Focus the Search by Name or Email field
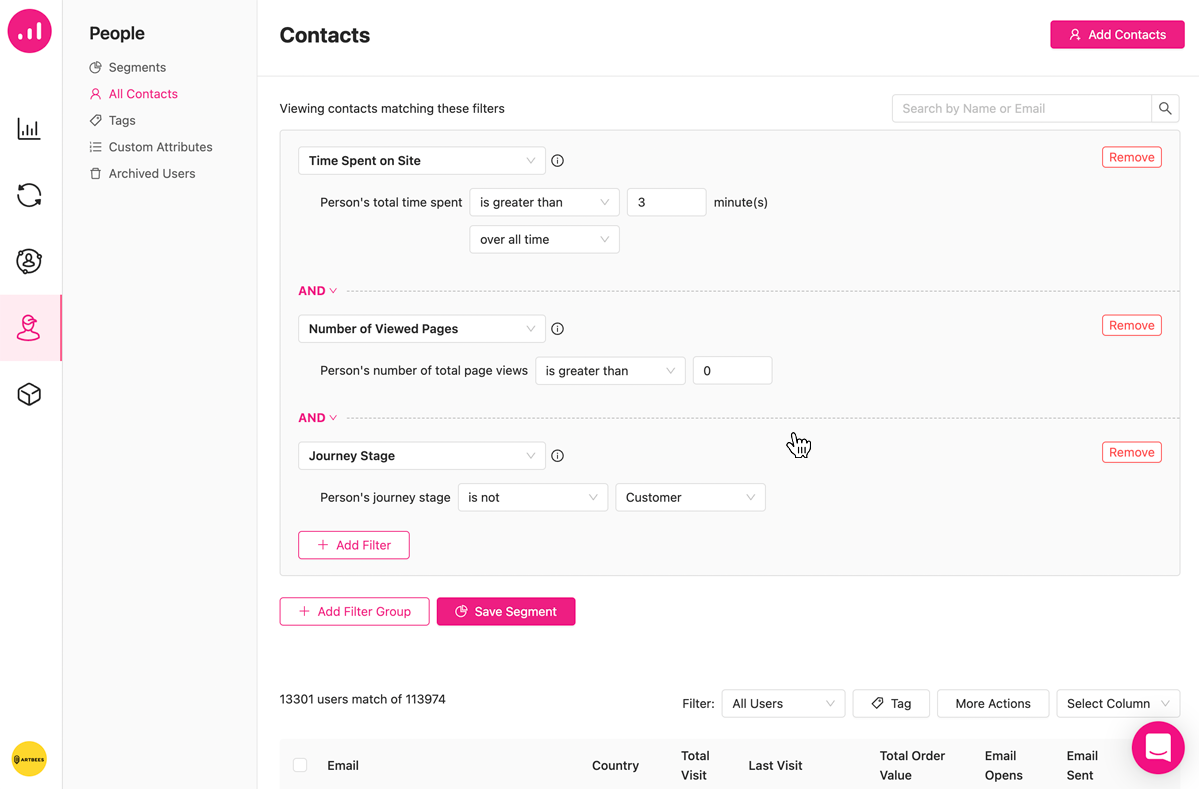This screenshot has width=1200, height=800. 1022,108
